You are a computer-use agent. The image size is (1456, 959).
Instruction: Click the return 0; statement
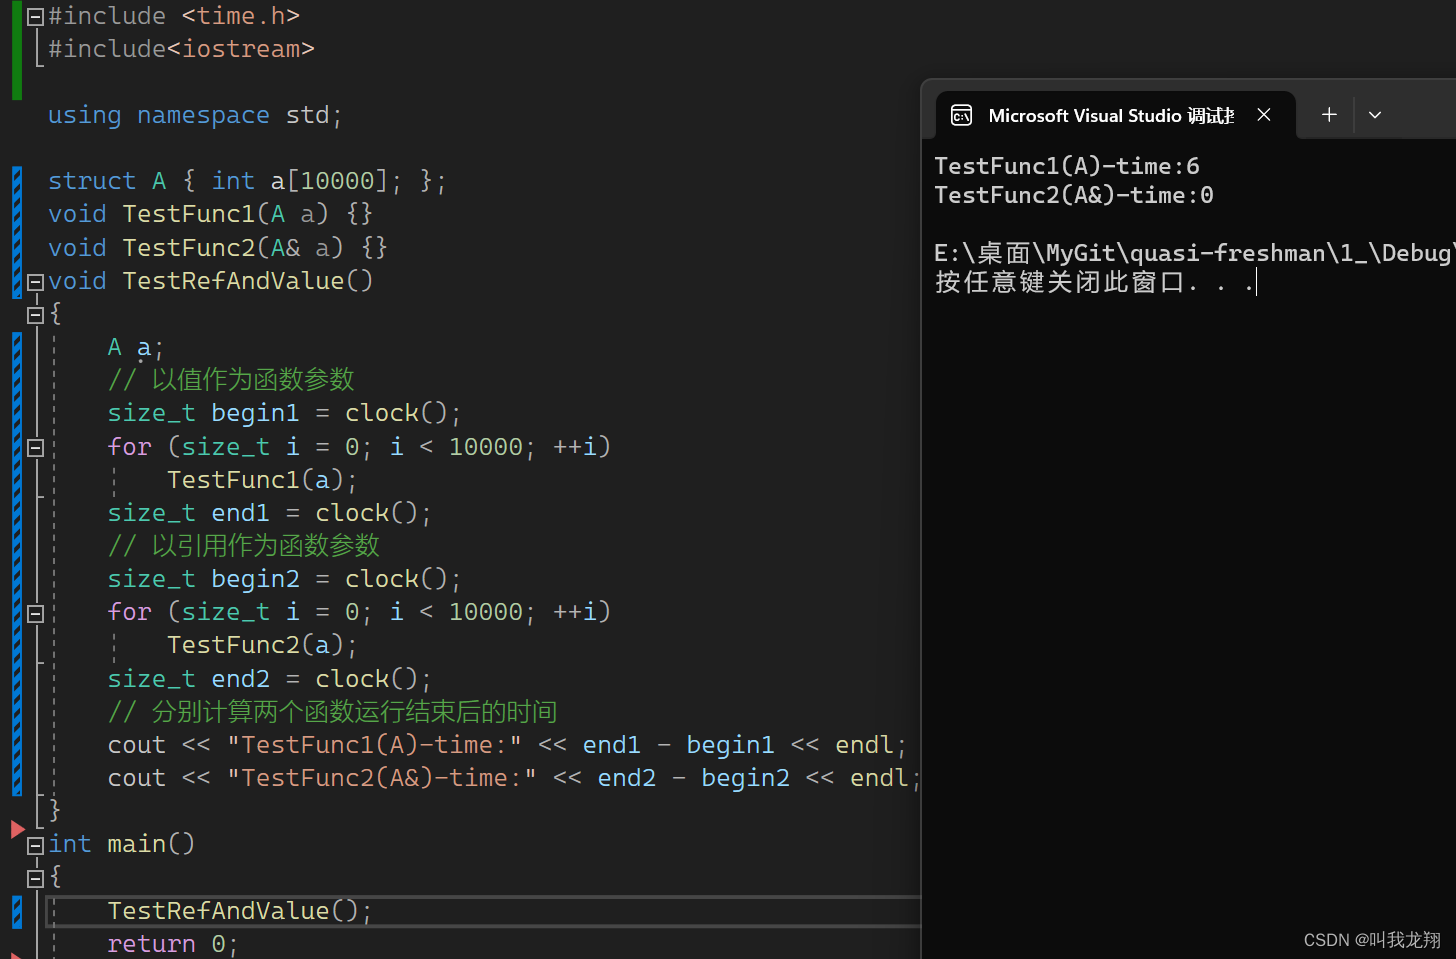[x=172, y=944]
